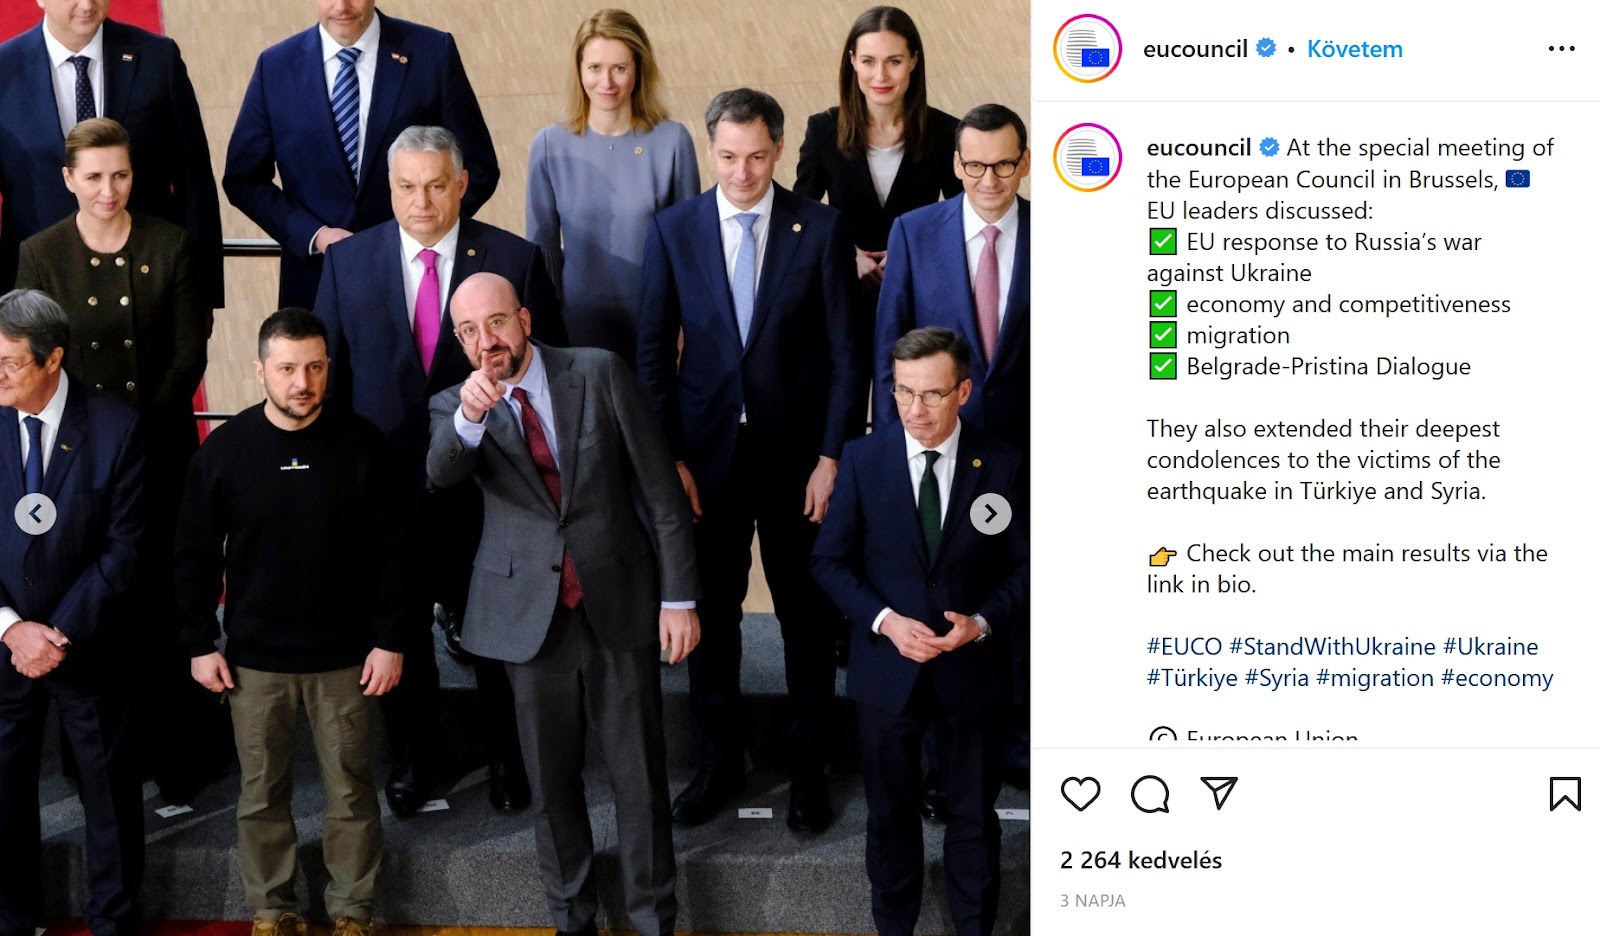Open the three-dot more options menu
The width and height of the screenshot is (1600, 936).
click(x=1561, y=48)
